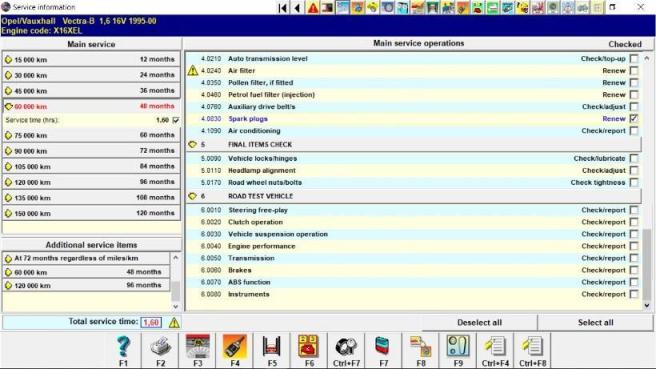
Task: Click the Select all button
Action: 595,323
